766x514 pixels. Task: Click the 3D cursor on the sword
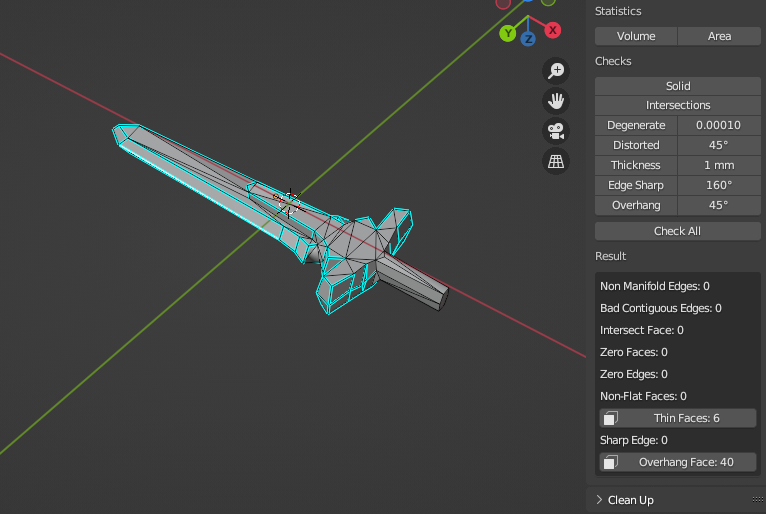(x=290, y=203)
